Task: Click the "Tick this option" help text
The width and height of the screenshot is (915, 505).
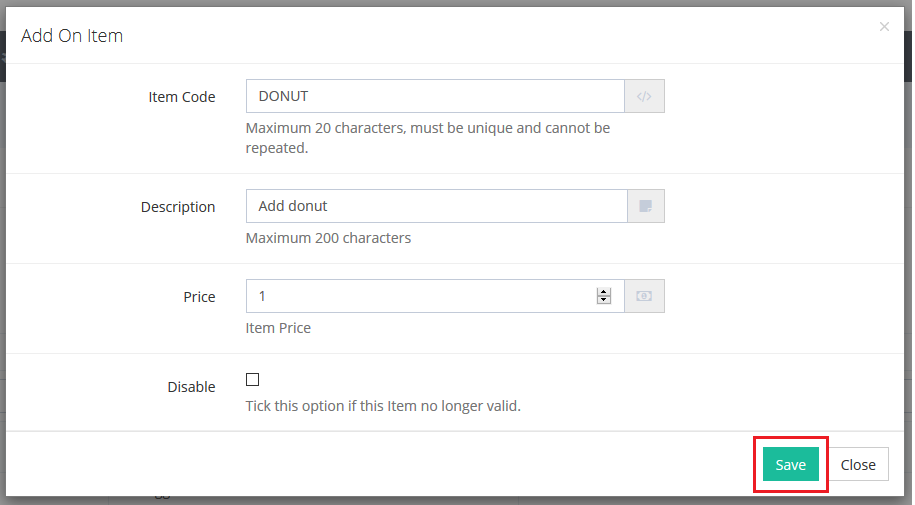Action: tap(383, 406)
